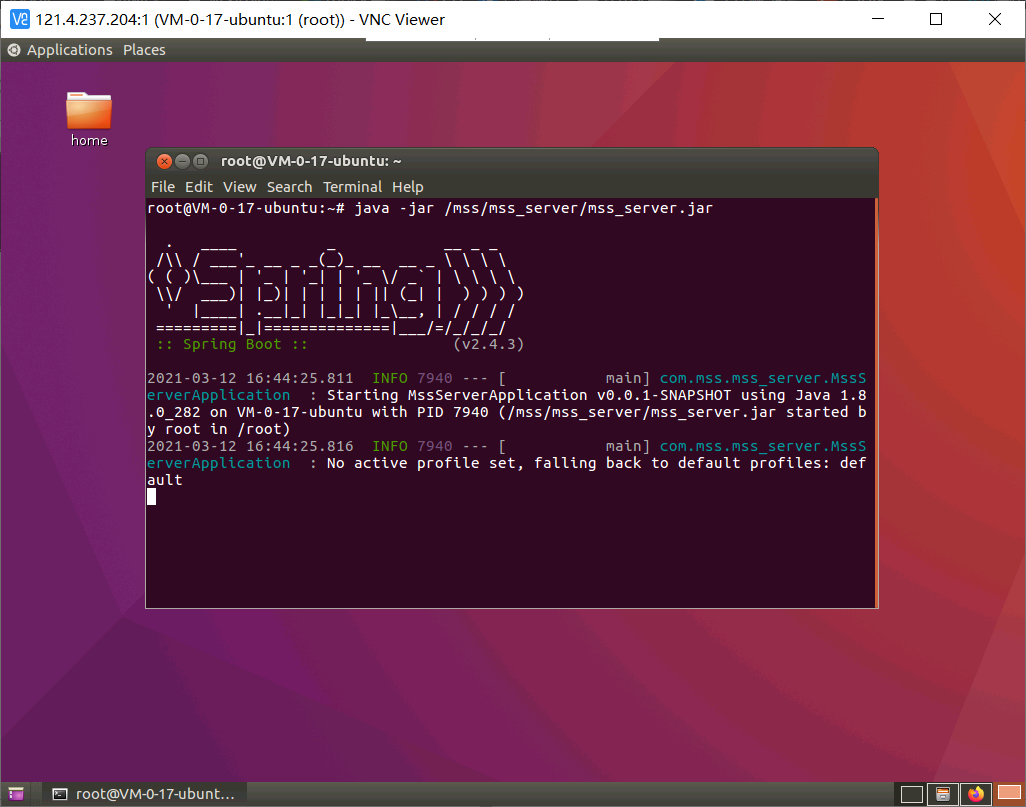Click 'Starting MssServerApplication' log text

[x=457, y=395]
